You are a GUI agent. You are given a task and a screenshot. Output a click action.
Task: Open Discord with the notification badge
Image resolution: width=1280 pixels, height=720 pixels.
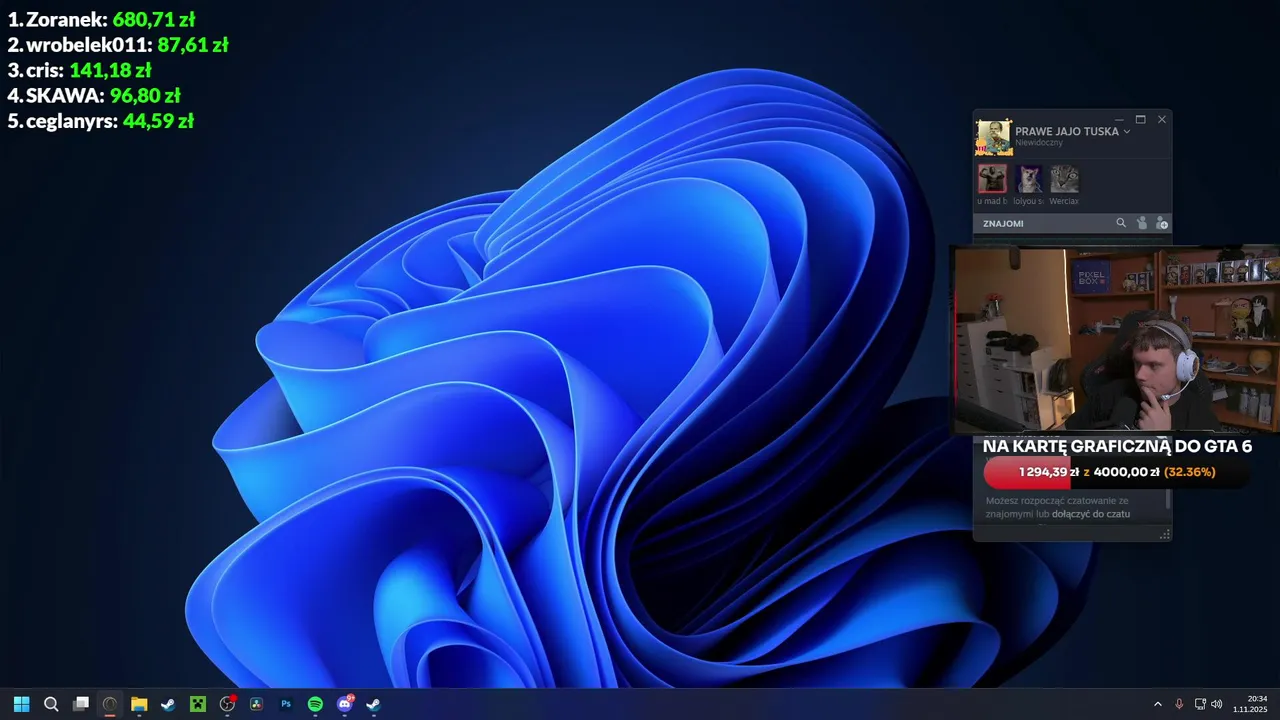[345, 704]
